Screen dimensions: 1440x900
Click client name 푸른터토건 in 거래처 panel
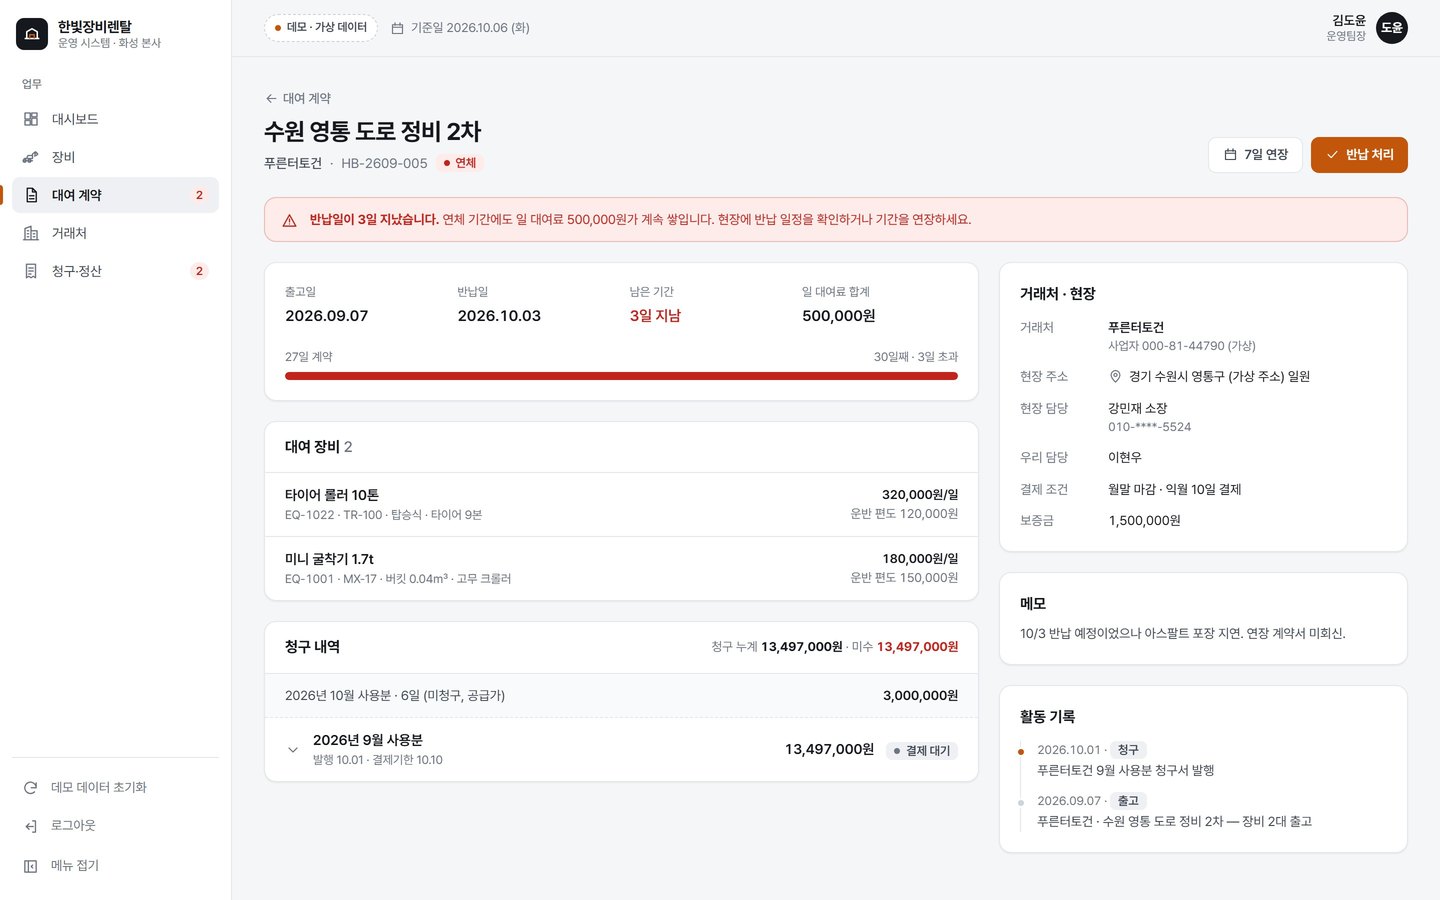tap(1136, 327)
